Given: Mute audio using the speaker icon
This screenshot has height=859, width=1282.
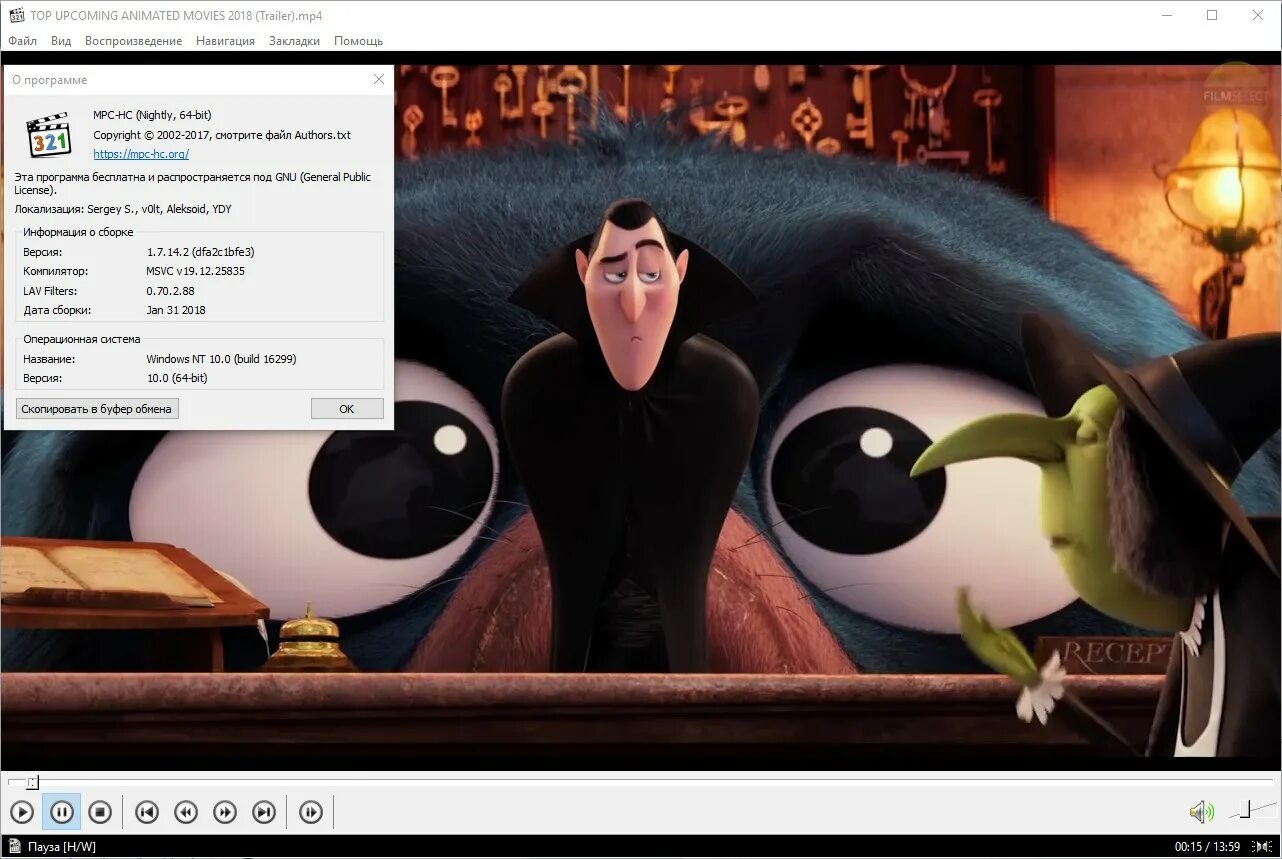Looking at the screenshot, I should tap(1201, 812).
